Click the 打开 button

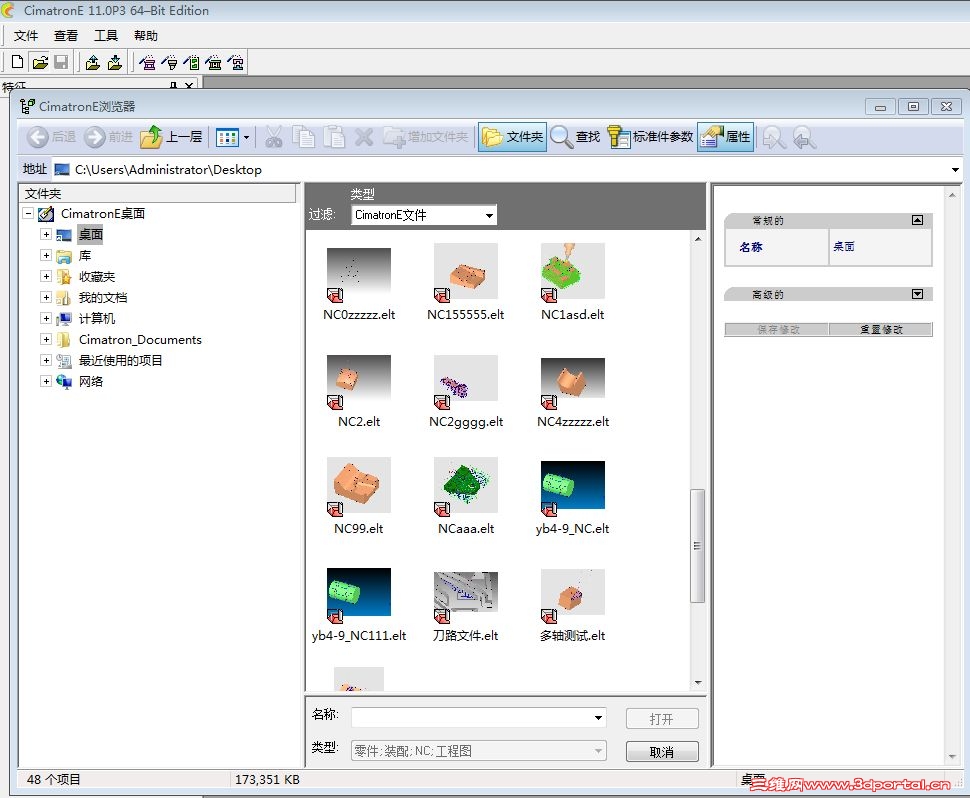[662, 719]
